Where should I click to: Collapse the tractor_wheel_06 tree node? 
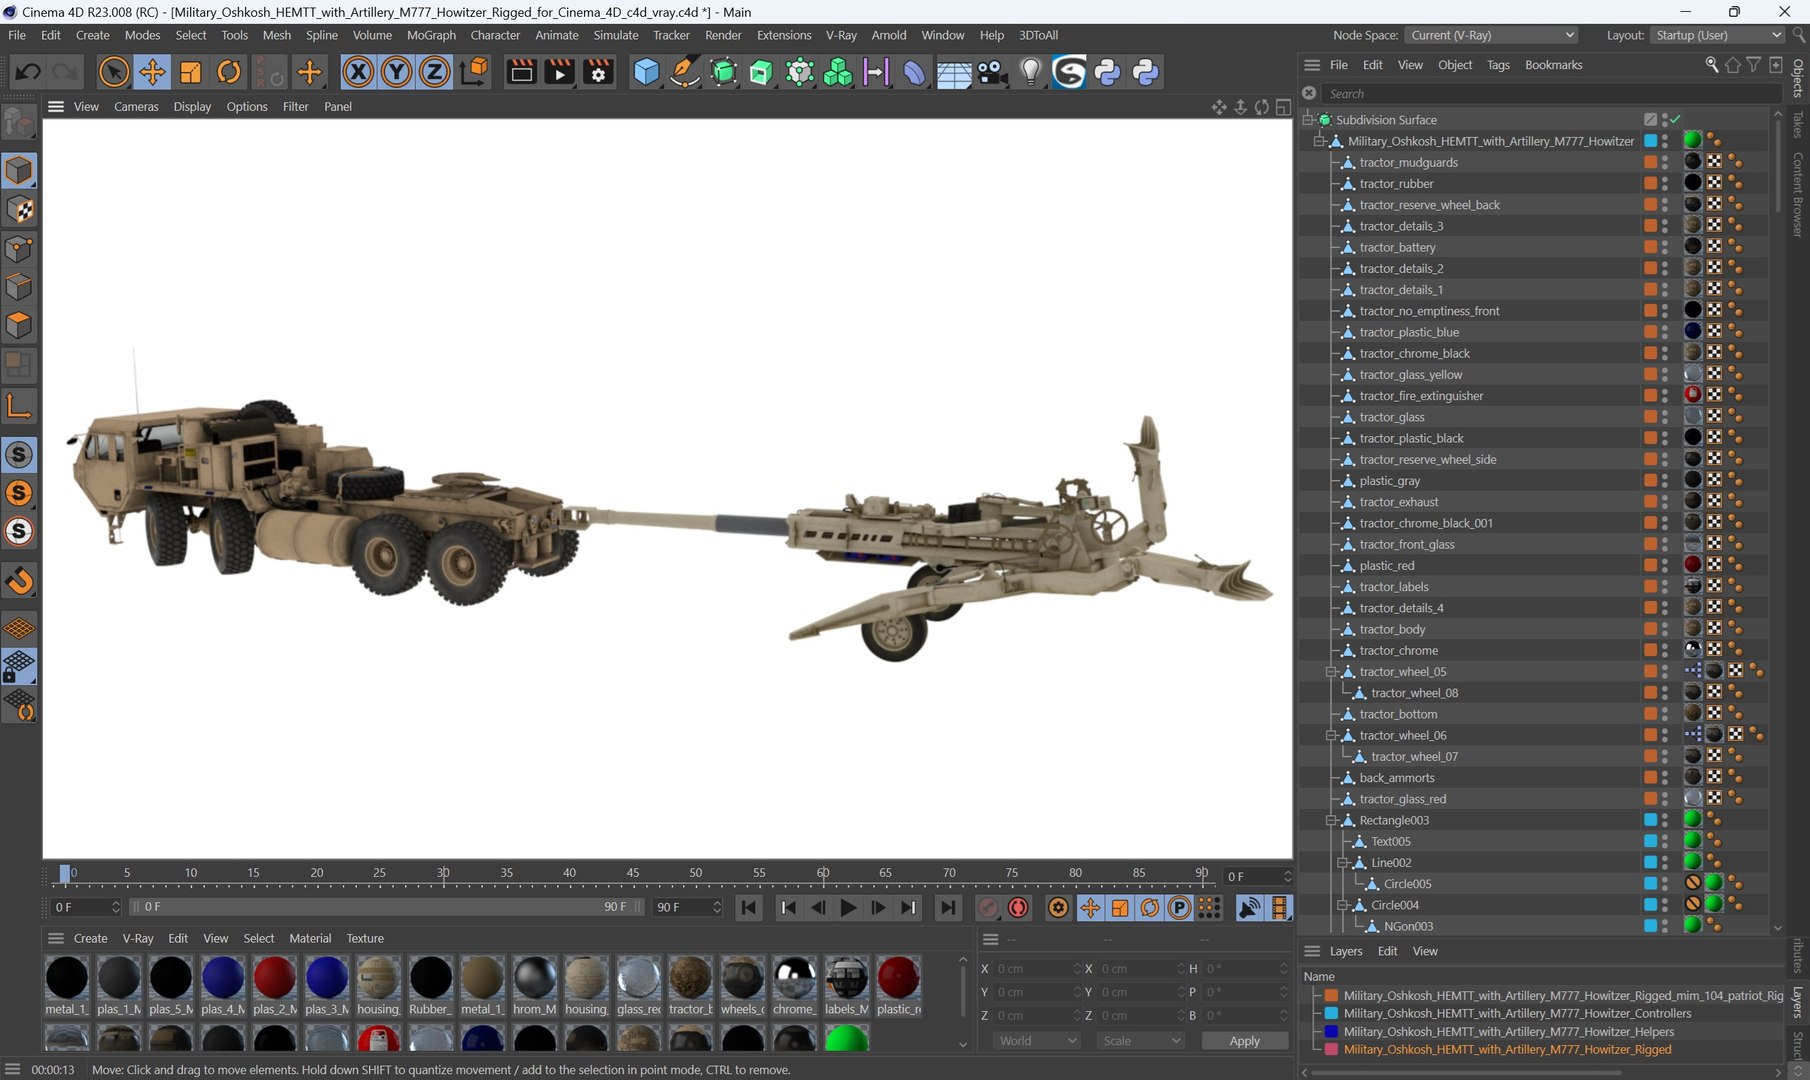pos(1331,735)
